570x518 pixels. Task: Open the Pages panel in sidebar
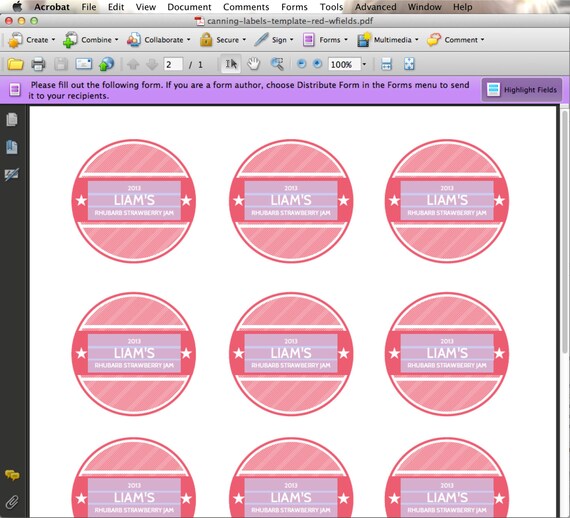12,120
